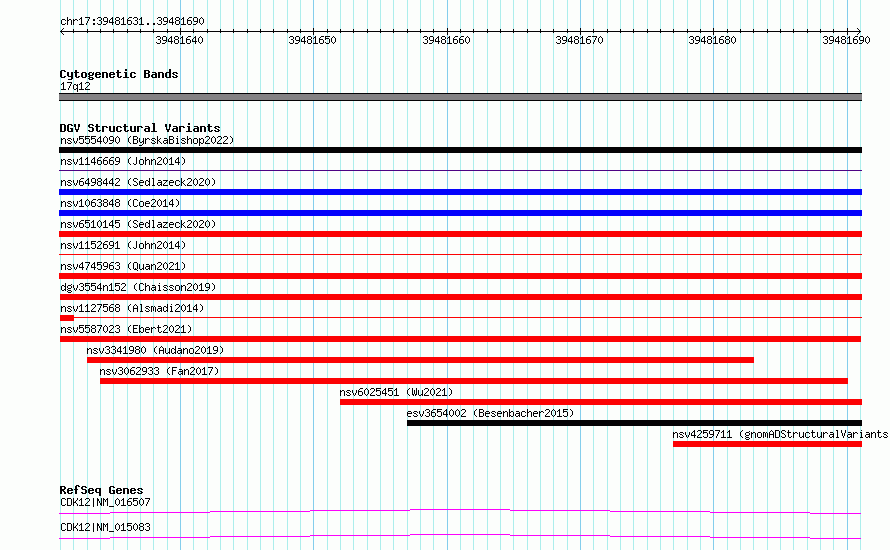The image size is (890, 550).
Task: Click the red nsv5587023 Ebert2021 bar
Action: click(x=460, y=339)
